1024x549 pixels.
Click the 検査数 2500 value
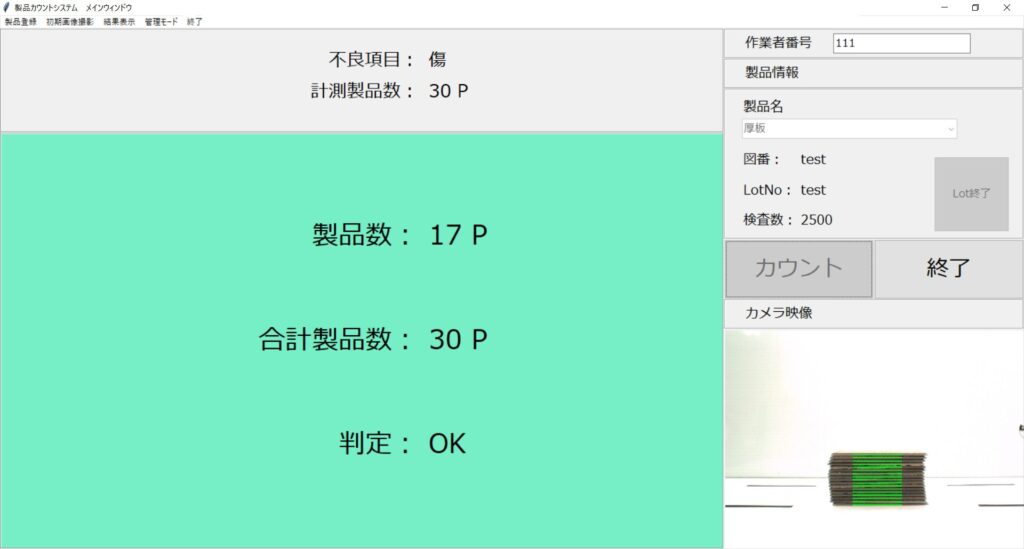click(x=816, y=220)
